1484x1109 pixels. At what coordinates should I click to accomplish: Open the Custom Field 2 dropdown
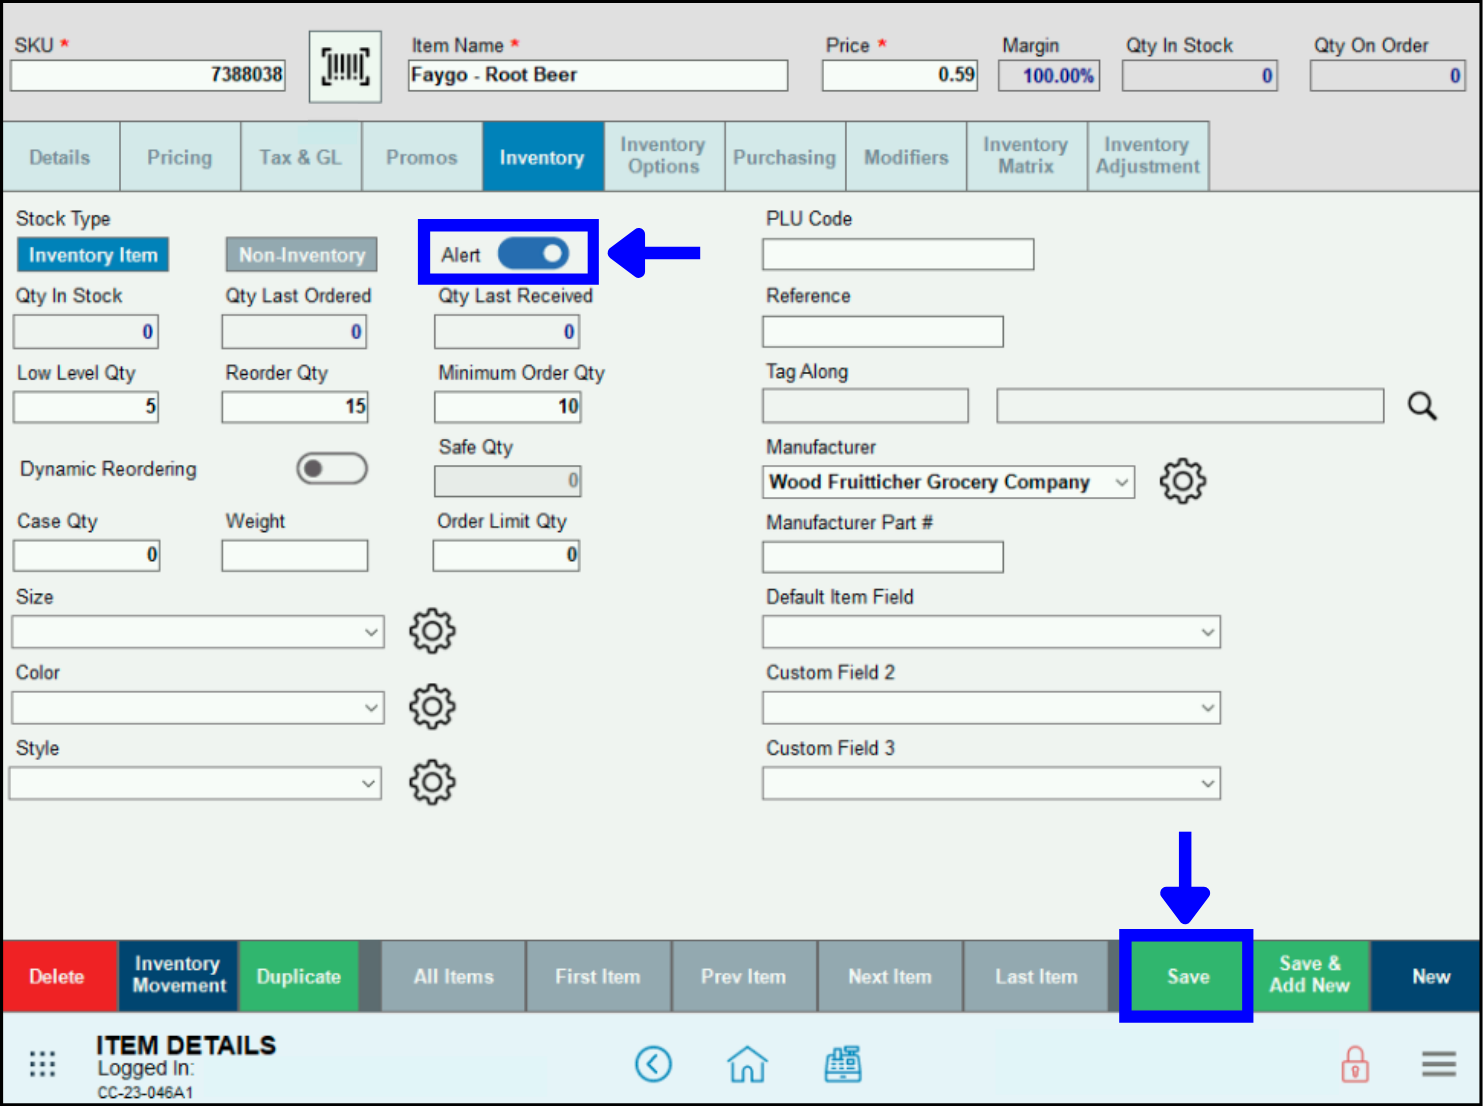pos(1207,707)
